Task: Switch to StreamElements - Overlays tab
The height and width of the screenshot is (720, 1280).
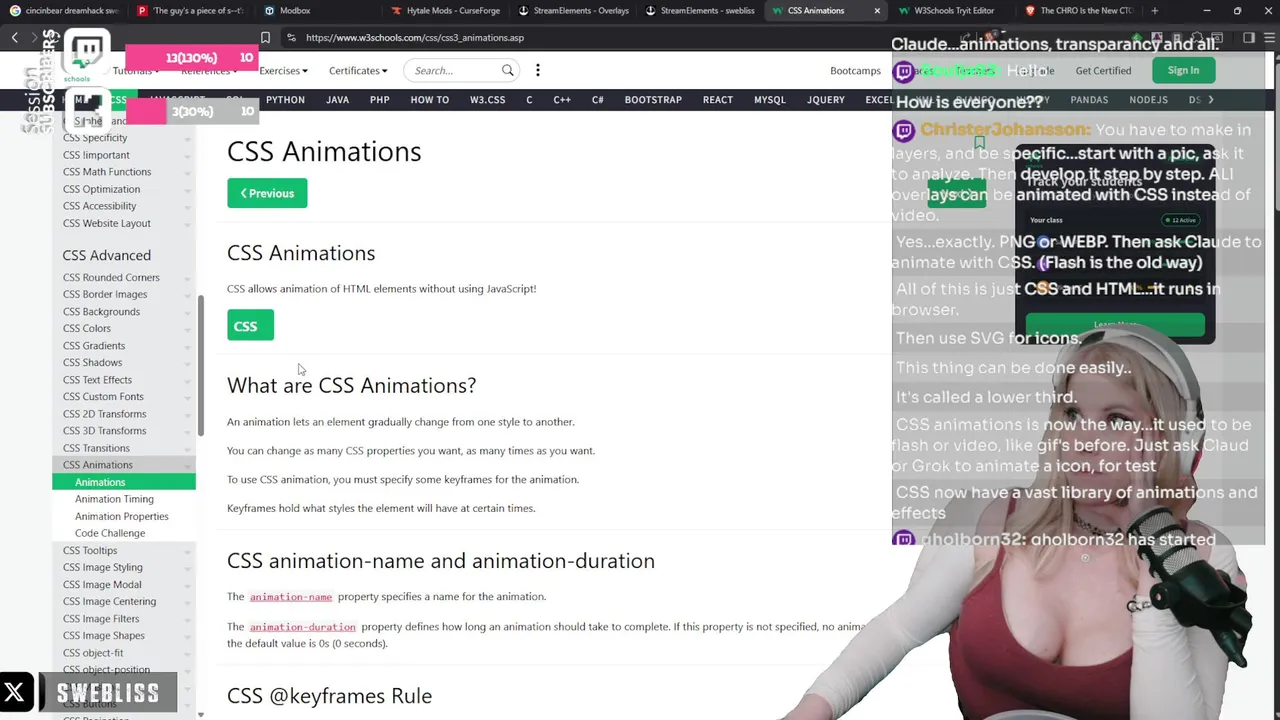Action: click(573, 10)
